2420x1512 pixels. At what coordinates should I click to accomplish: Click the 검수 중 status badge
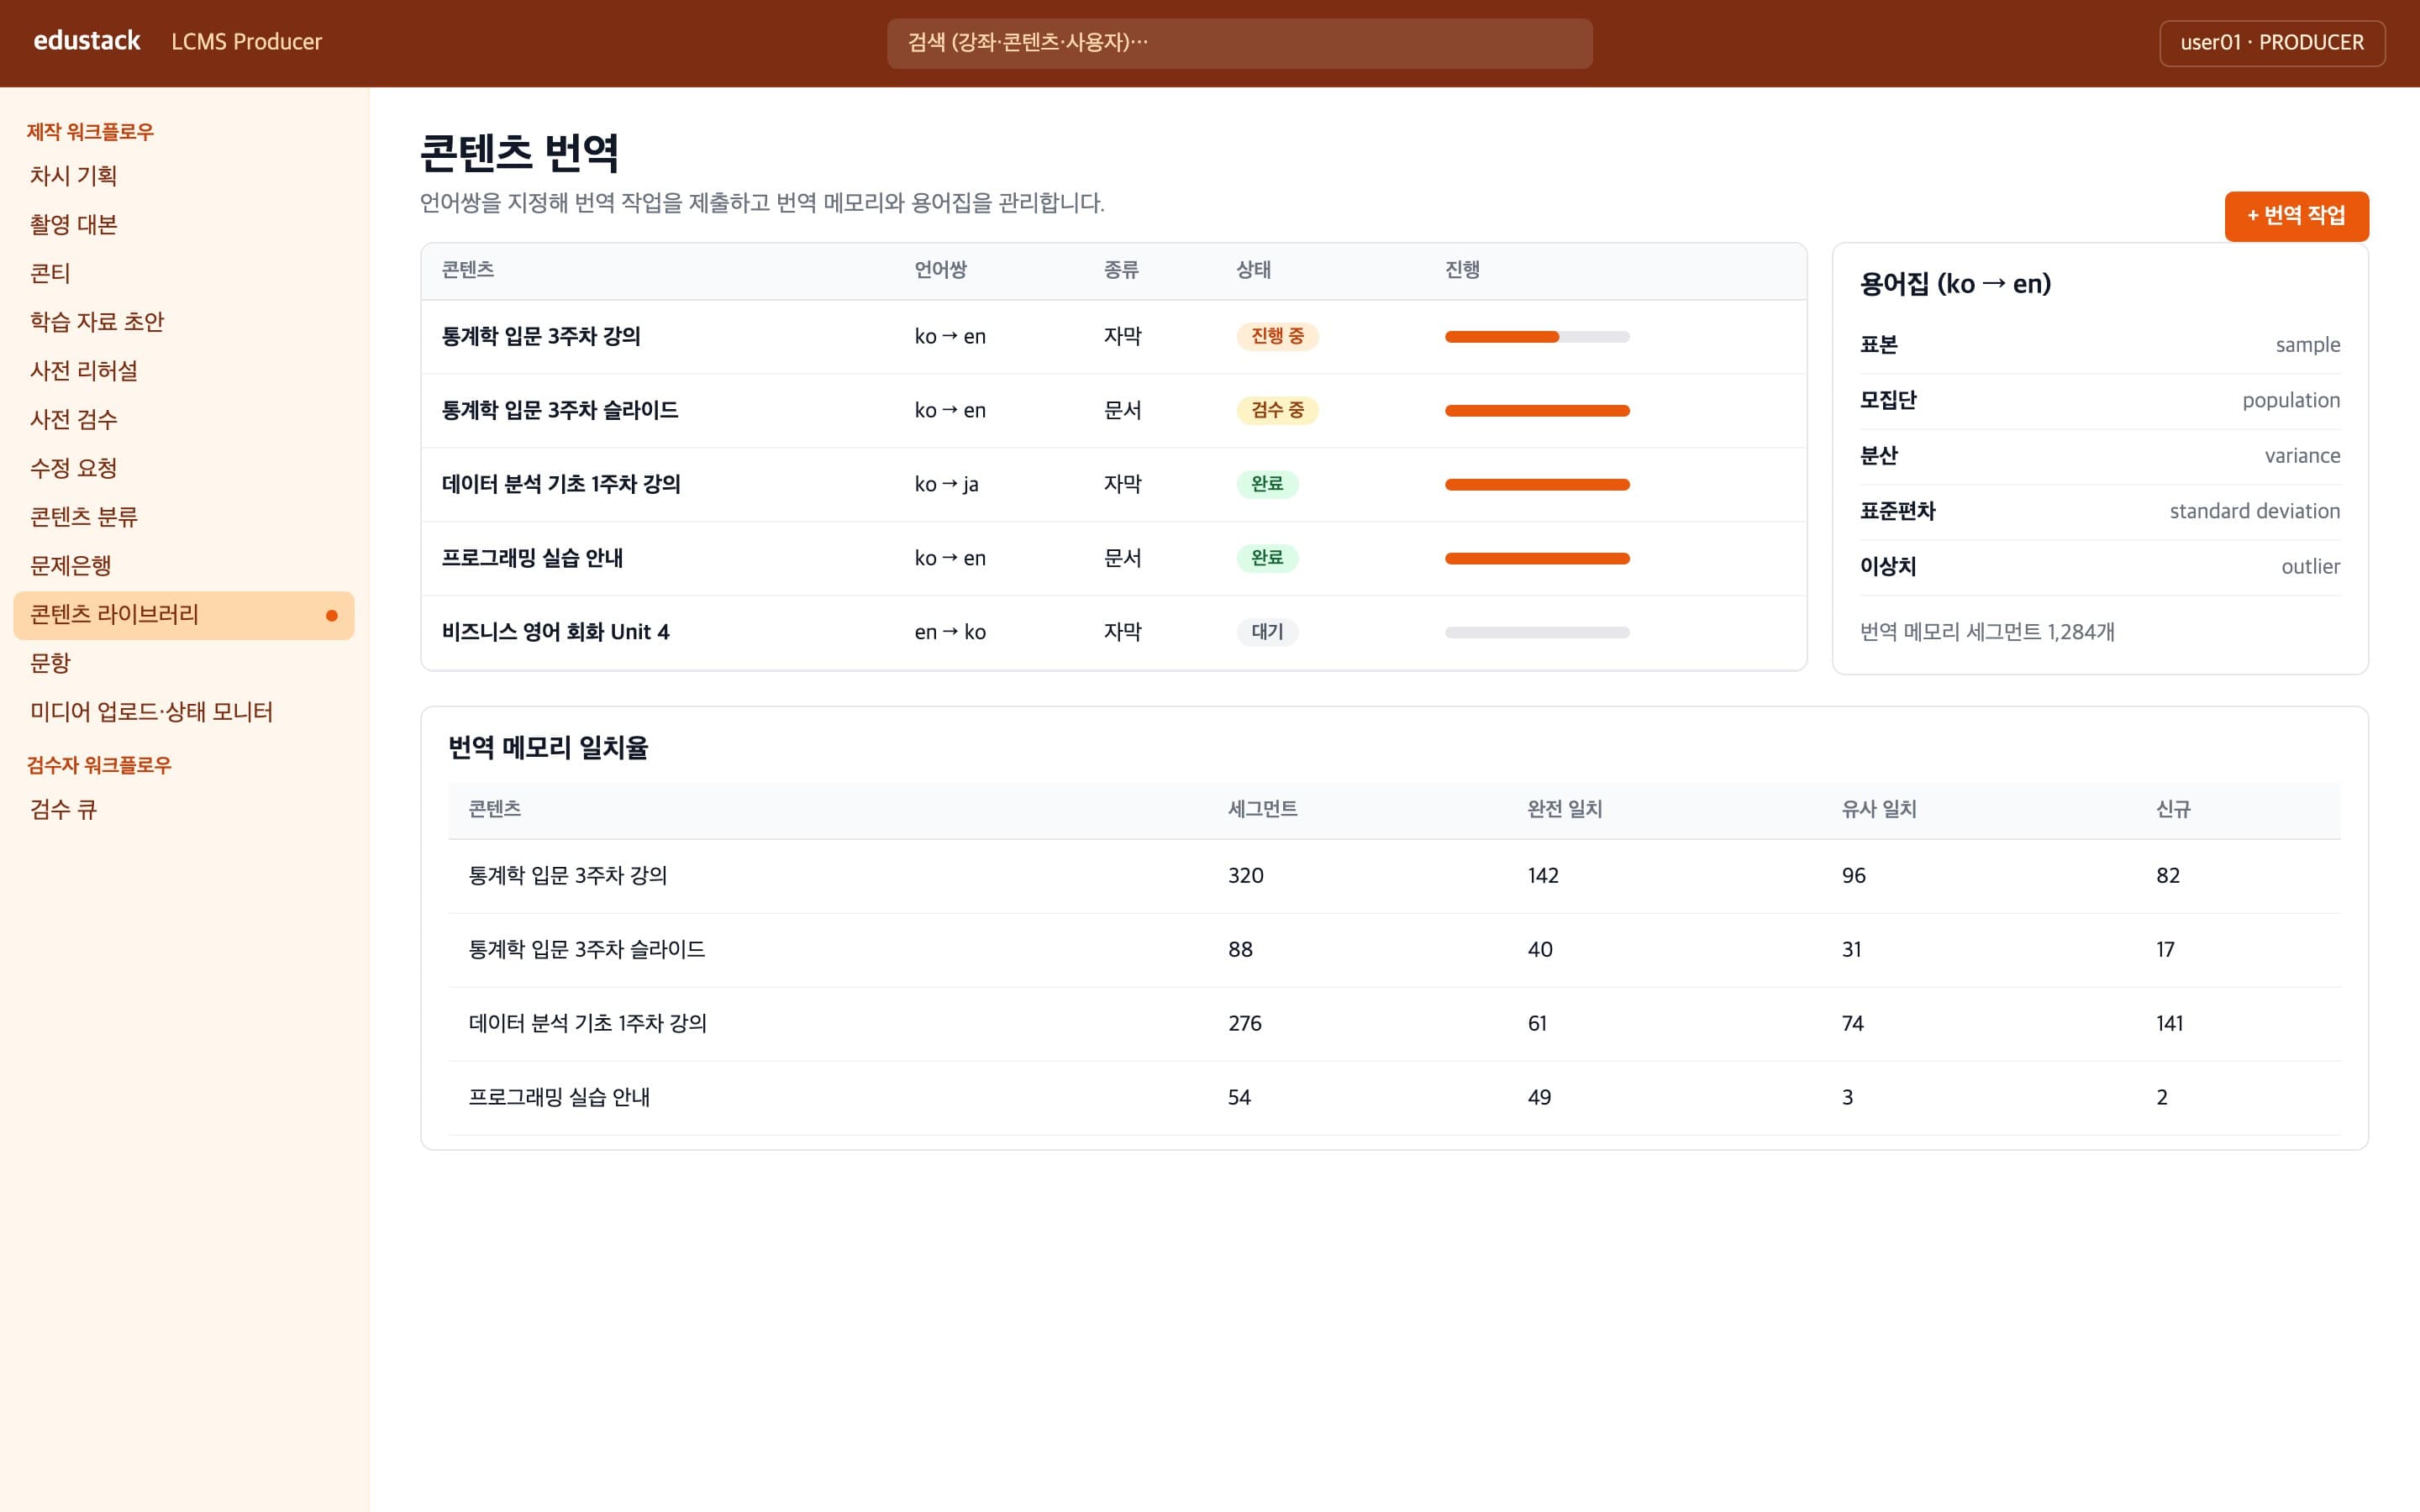pyautogui.click(x=1277, y=410)
